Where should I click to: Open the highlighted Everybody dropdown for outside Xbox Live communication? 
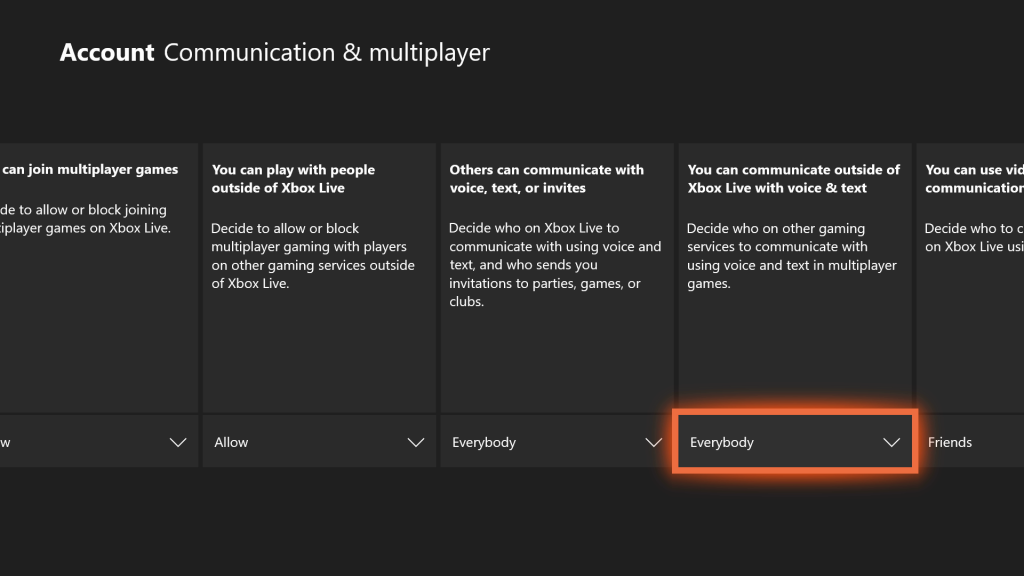tap(795, 442)
